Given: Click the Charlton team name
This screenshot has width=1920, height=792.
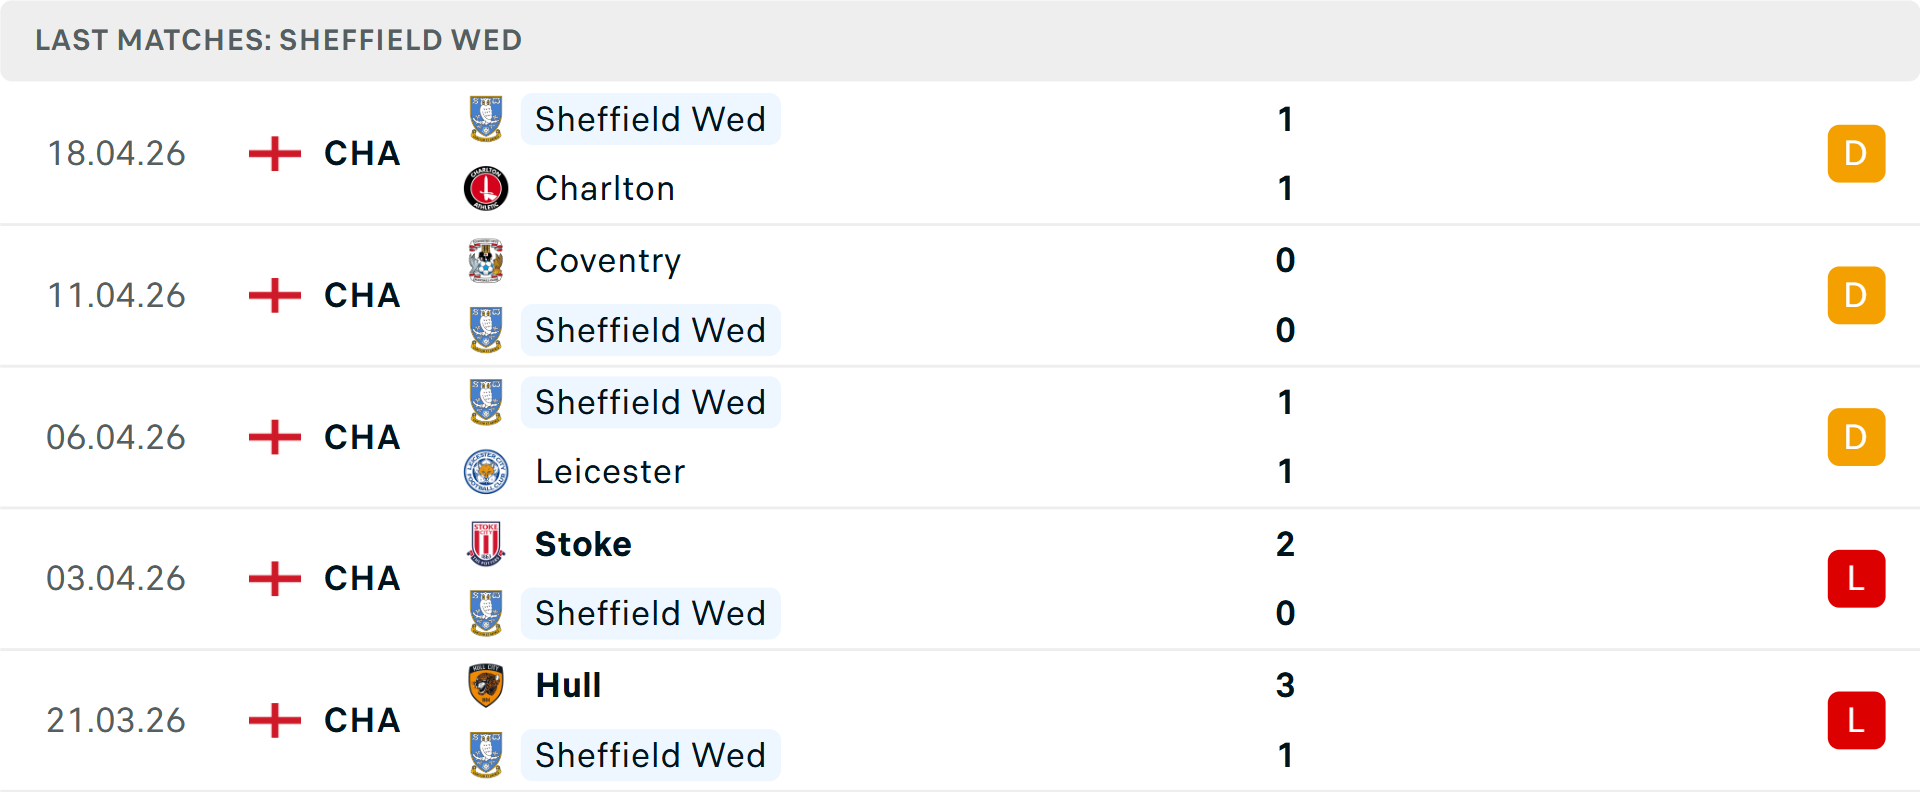Looking at the screenshot, I should [x=604, y=188].
